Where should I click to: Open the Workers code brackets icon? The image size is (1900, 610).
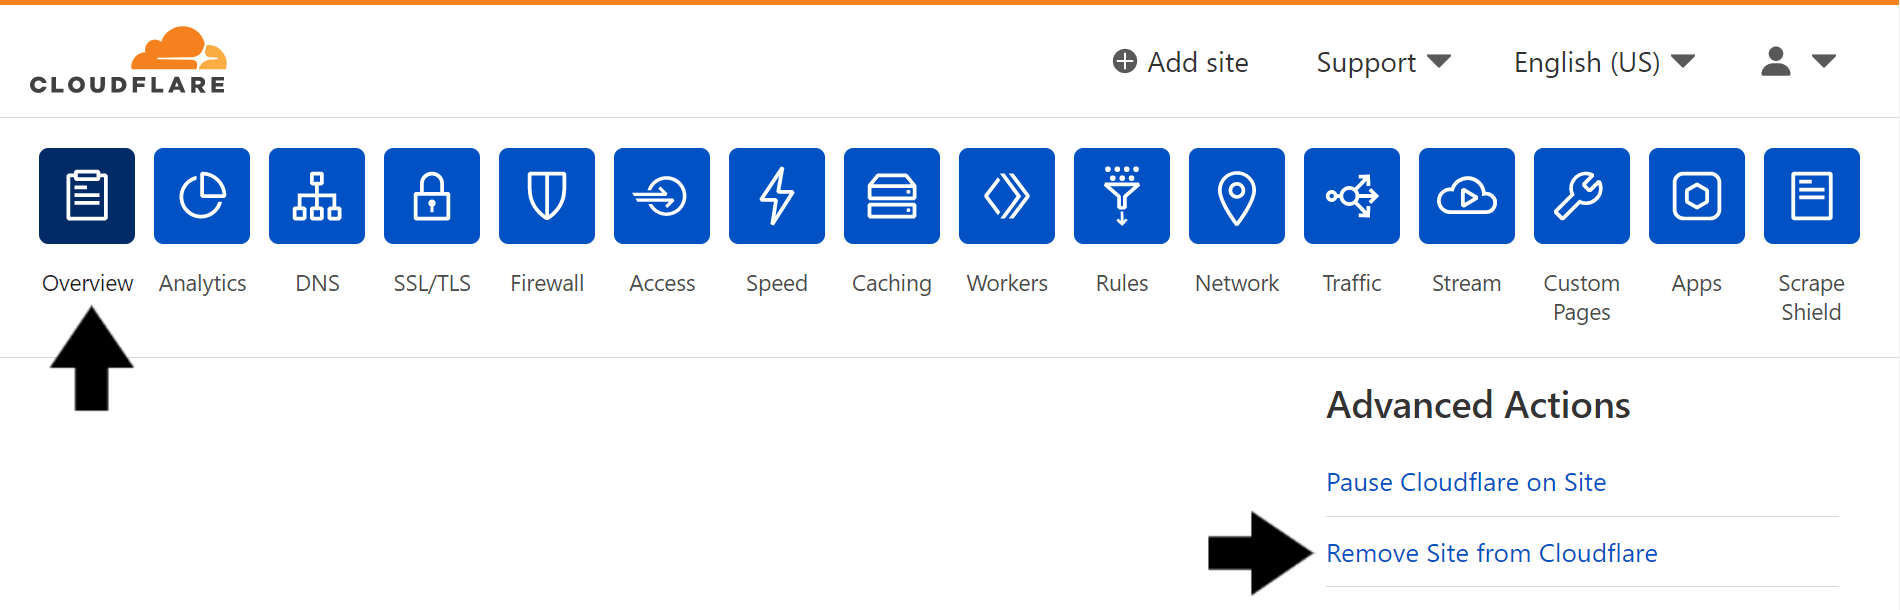1007,196
